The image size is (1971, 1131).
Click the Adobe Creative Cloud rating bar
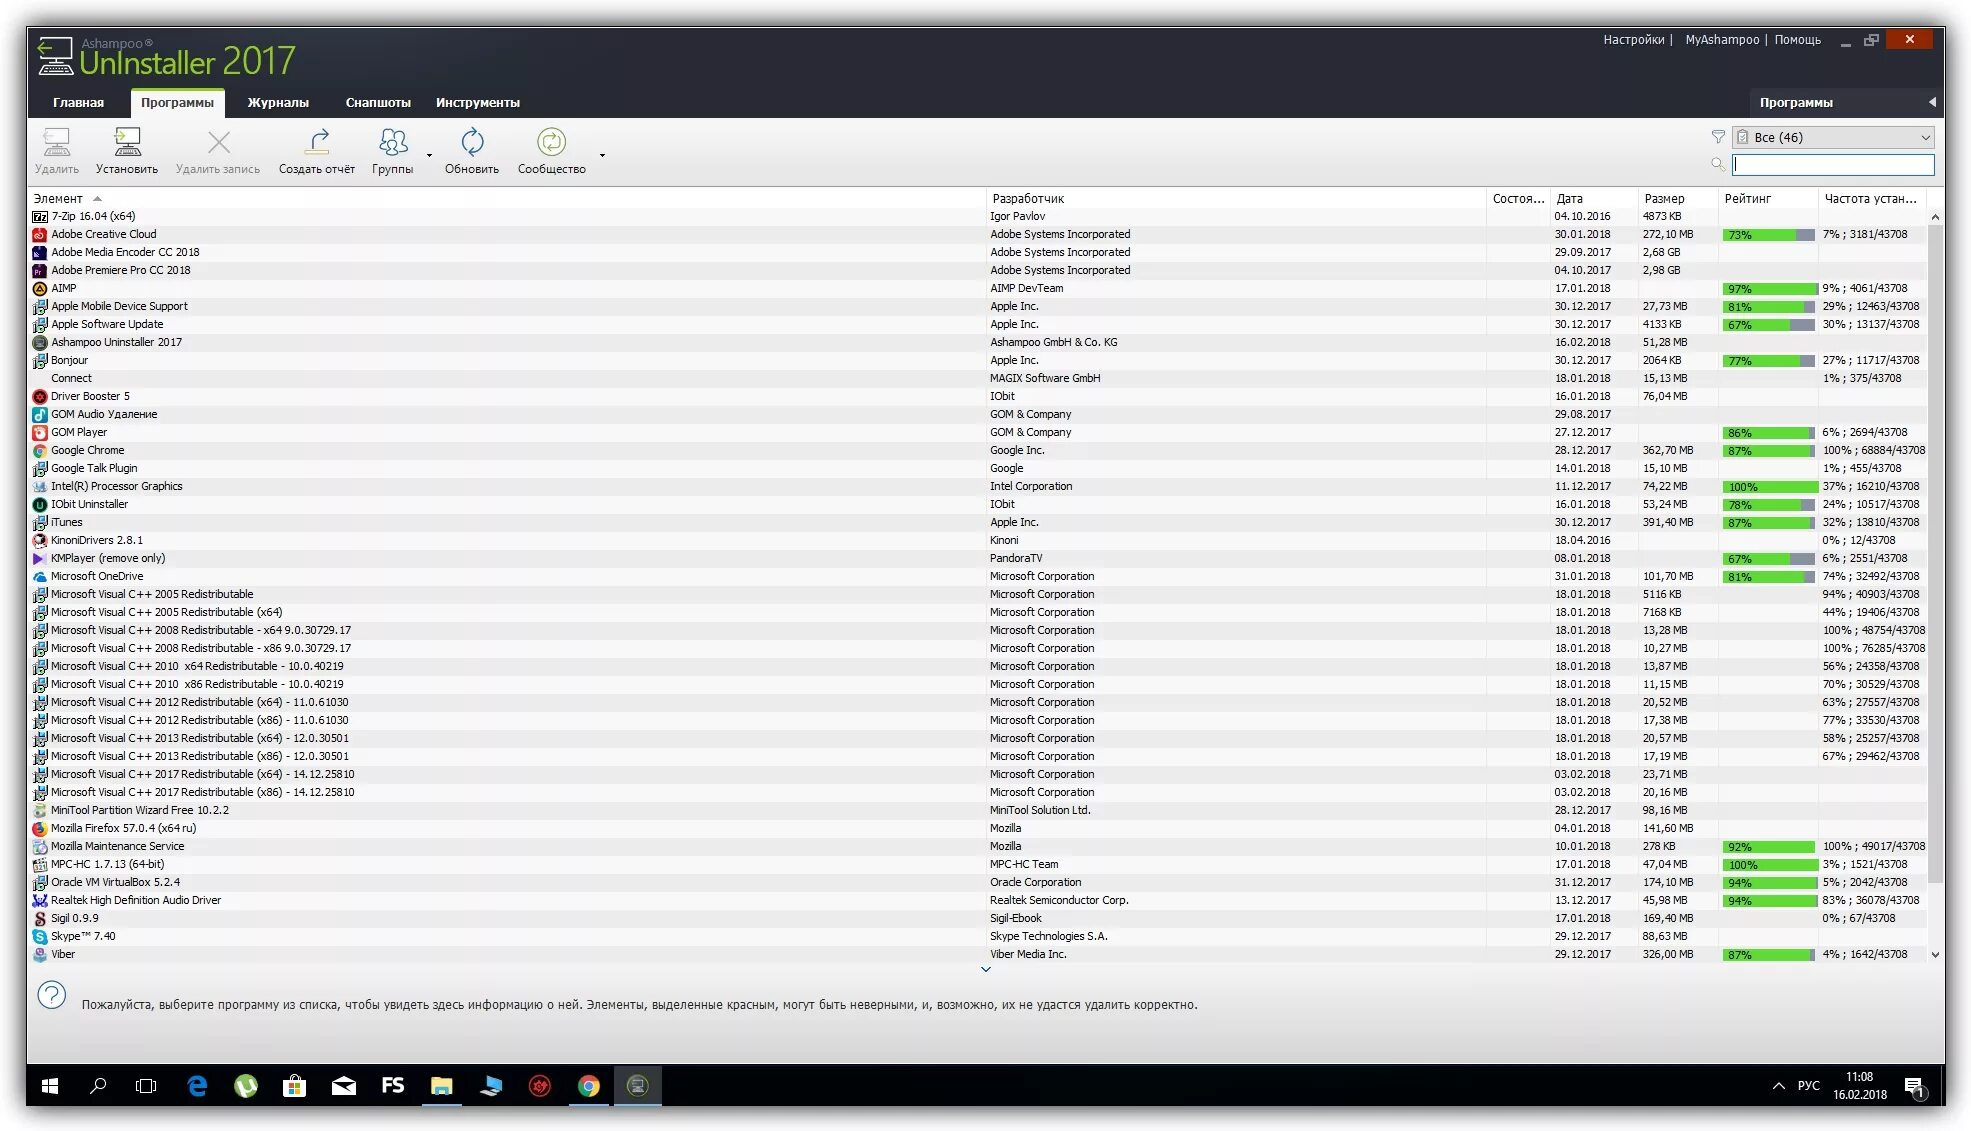[1767, 235]
